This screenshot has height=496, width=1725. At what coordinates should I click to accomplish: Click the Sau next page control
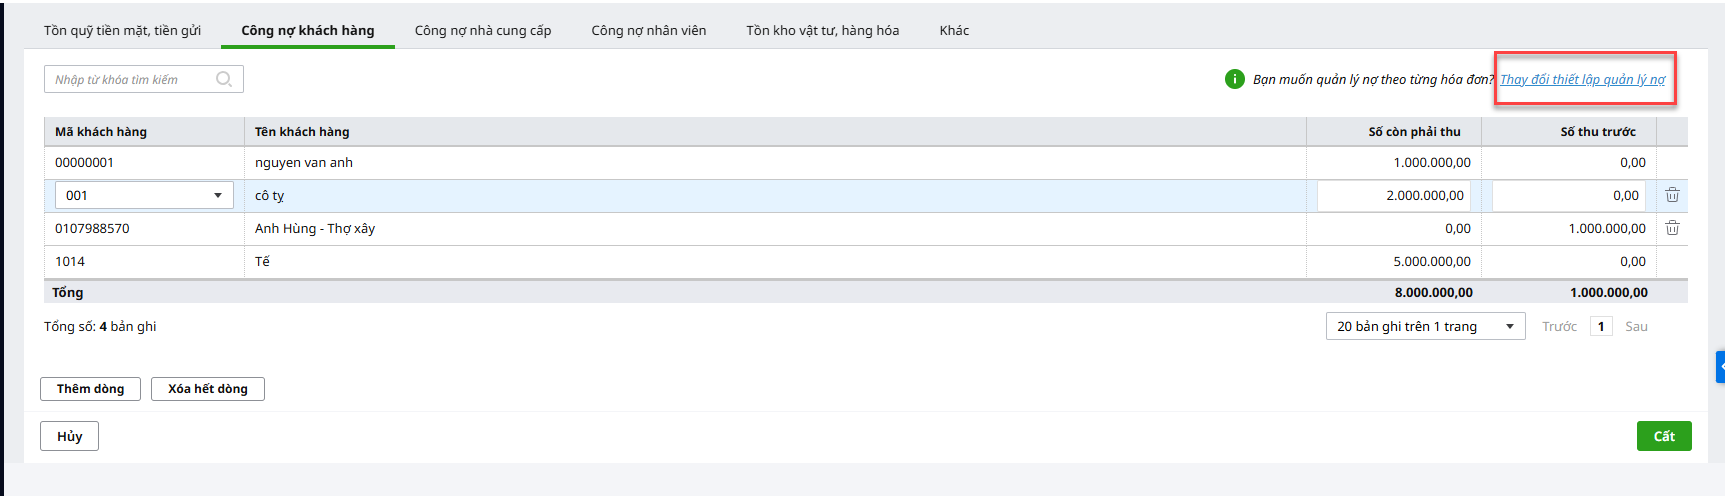pyautogui.click(x=1636, y=327)
